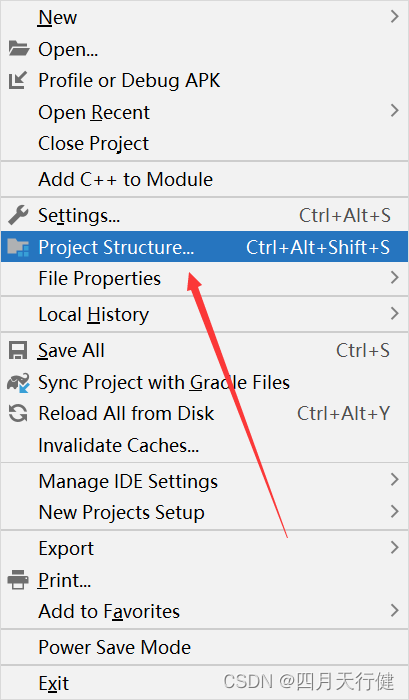Viewport: 409px width, 700px height.
Task: Expand the Open Recent submenu arrow
Action: point(394,111)
